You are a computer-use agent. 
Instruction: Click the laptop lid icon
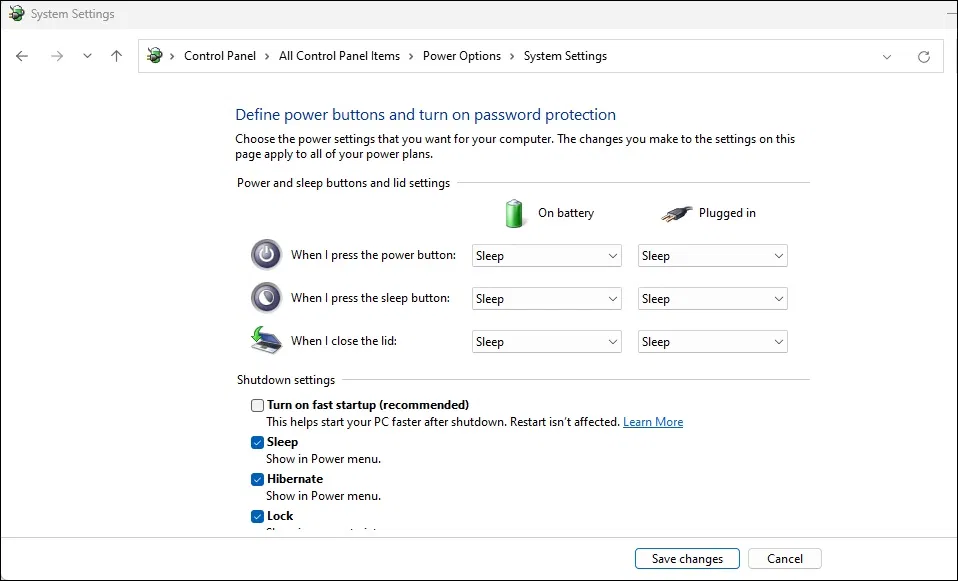pos(264,340)
